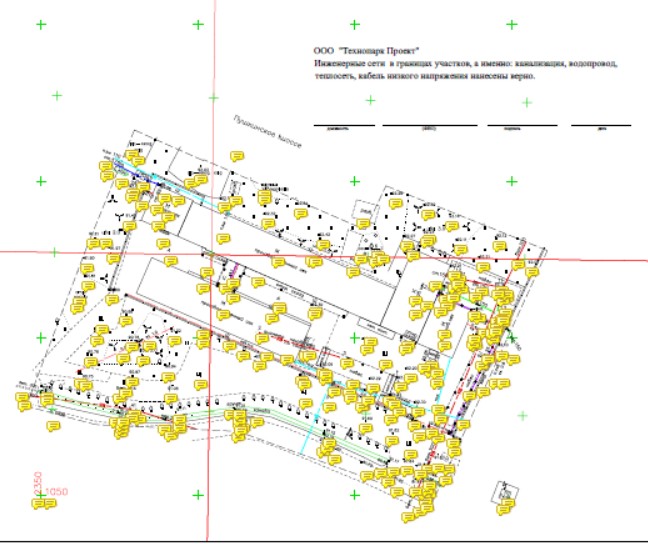
Task: Click the intersection of the red crosshair lines
Action: (210, 252)
